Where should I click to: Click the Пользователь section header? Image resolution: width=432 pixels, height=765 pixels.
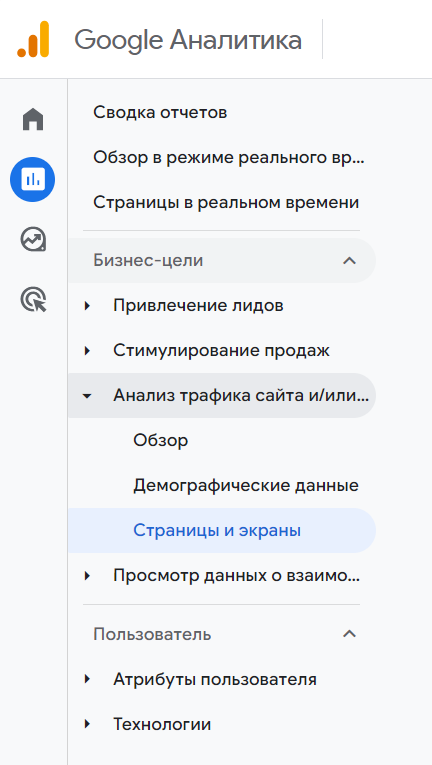[x=152, y=634]
